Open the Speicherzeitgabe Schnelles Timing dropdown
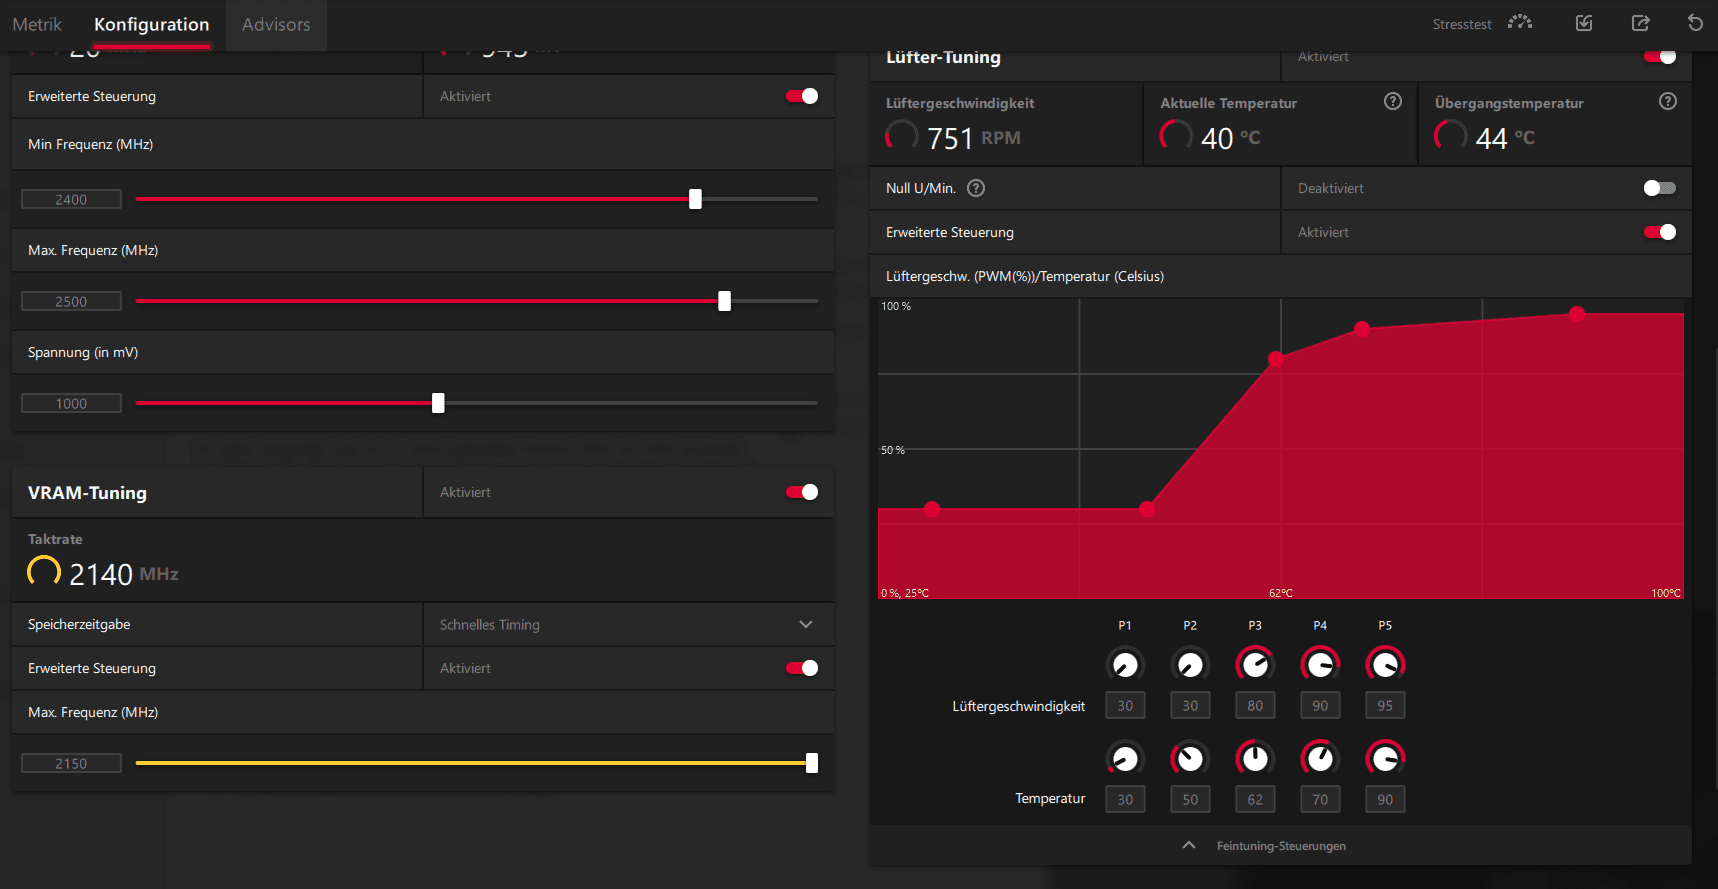This screenshot has width=1718, height=889. pyautogui.click(x=629, y=624)
